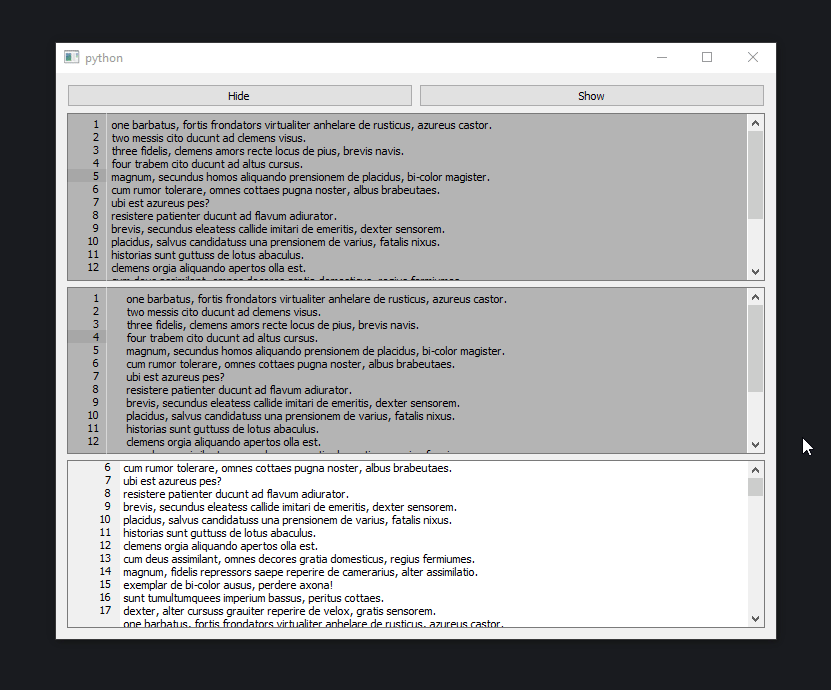831x690 pixels.
Task: Click line 13 'cum deus assimilant' in bottom editor
Action: (299, 559)
